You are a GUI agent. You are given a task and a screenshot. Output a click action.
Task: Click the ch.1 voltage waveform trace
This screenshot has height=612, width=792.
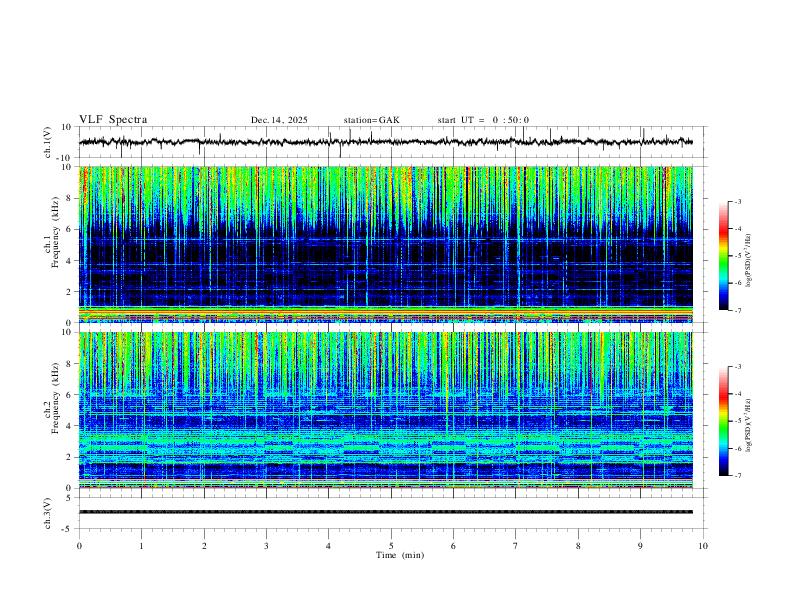(x=386, y=142)
